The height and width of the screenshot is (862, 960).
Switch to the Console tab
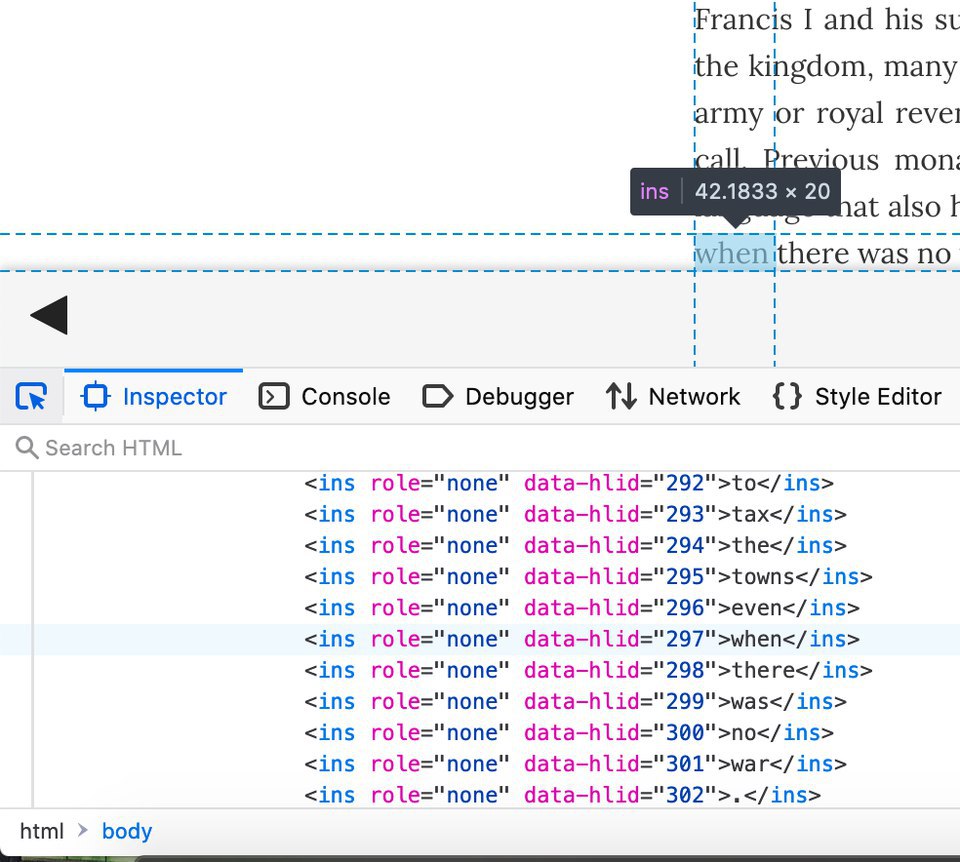324,396
